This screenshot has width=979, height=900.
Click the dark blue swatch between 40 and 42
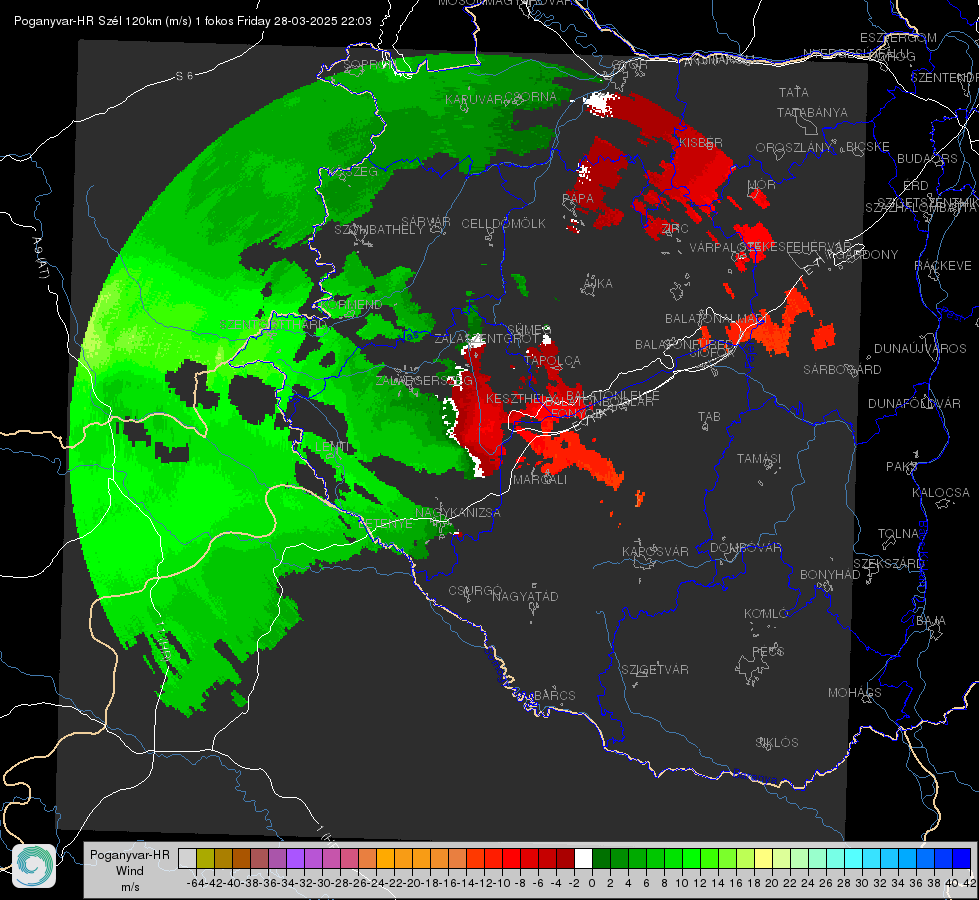point(962,859)
